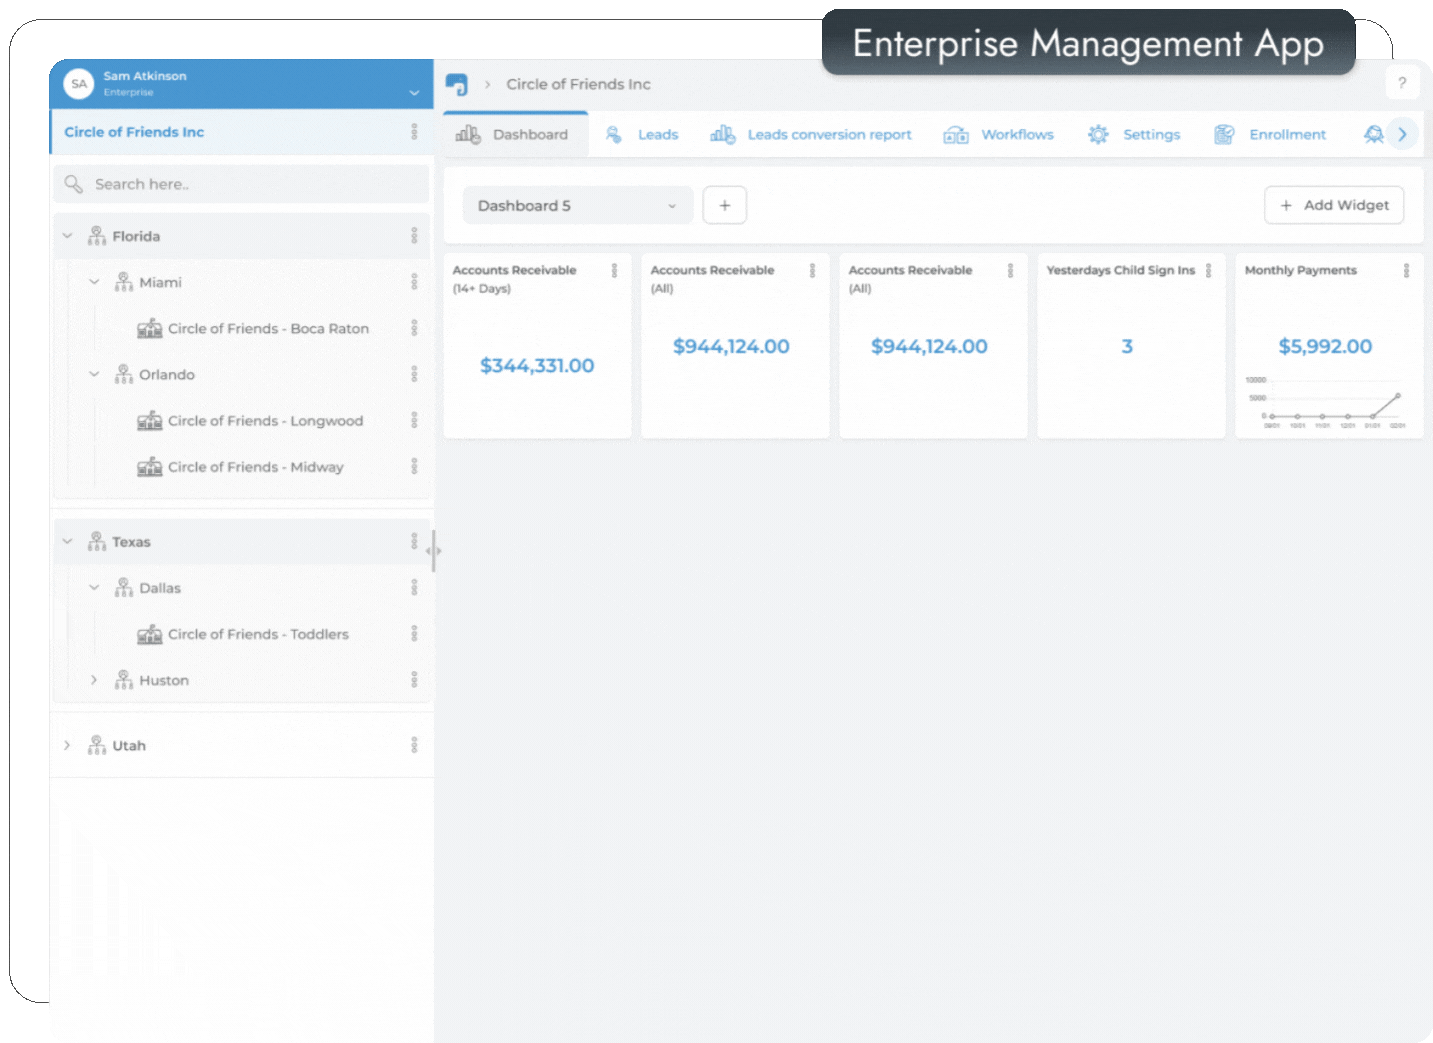The height and width of the screenshot is (1043, 1433).
Task: Open Midway row three-dot menu
Action: pyautogui.click(x=414, y=466)
